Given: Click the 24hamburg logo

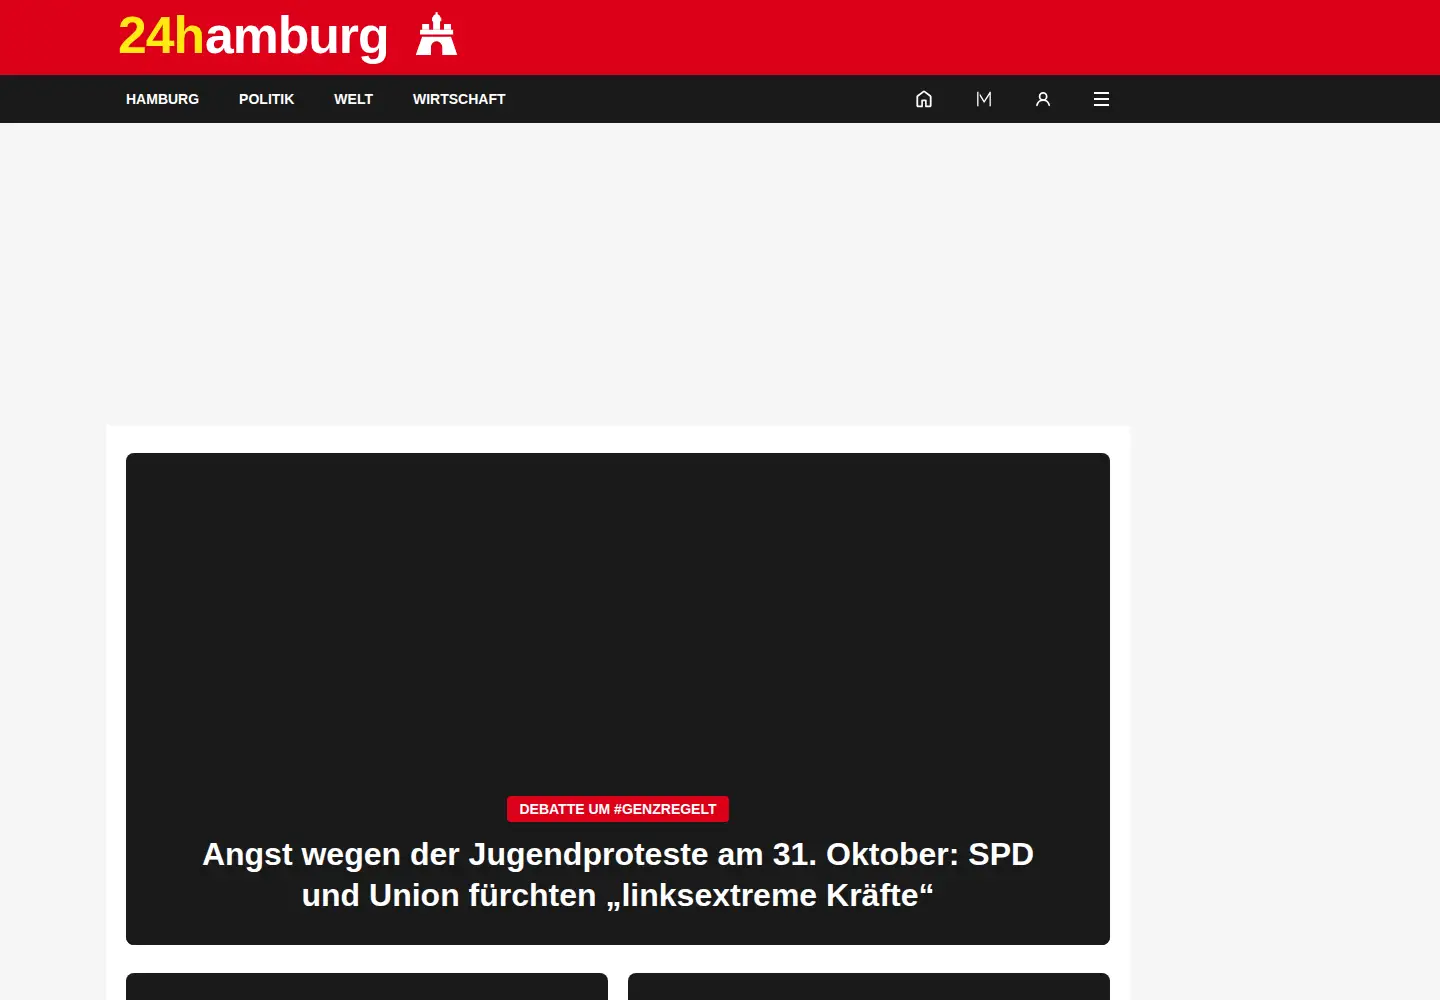Looking at the screenshot, I should click(x=253, y=36).
